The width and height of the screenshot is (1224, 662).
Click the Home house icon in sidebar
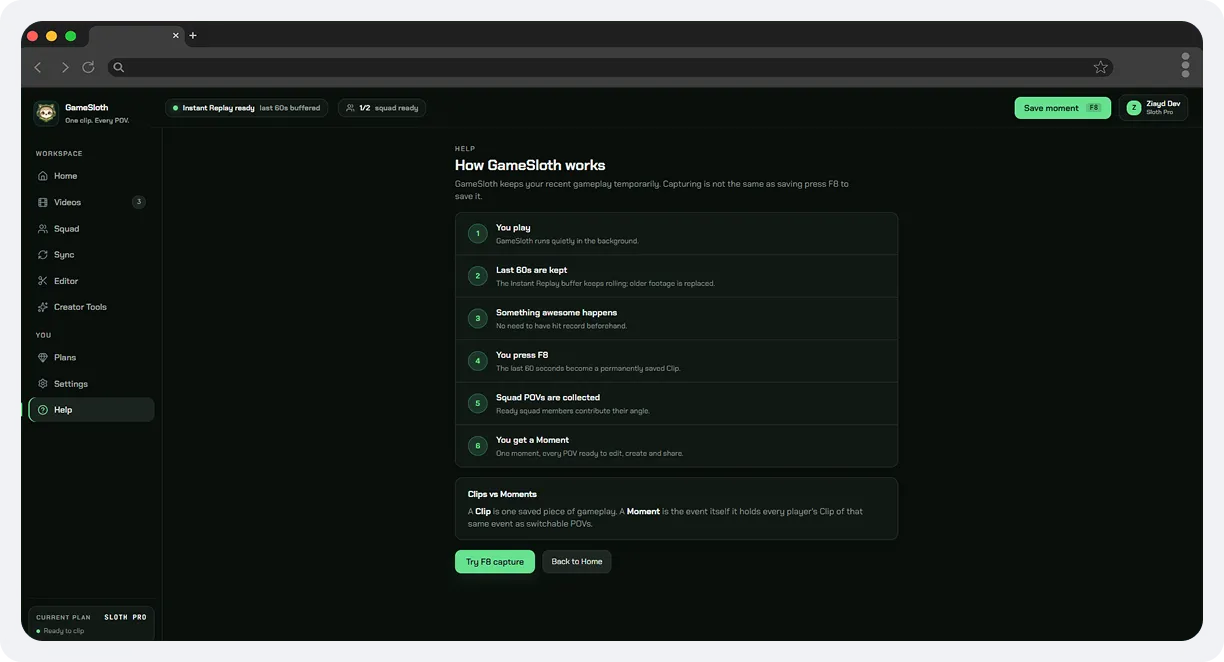click(43, 176)
